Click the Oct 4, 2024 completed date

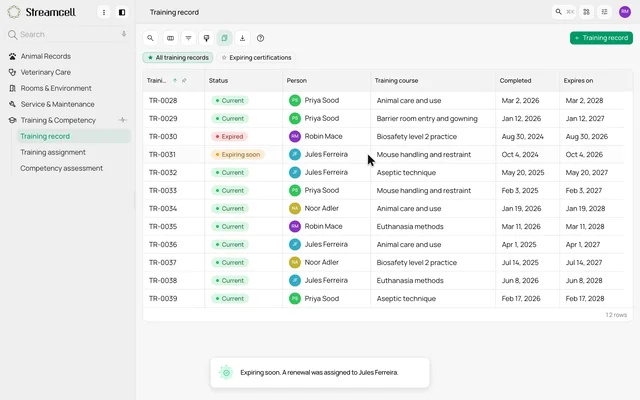click(x=520, y=154)
